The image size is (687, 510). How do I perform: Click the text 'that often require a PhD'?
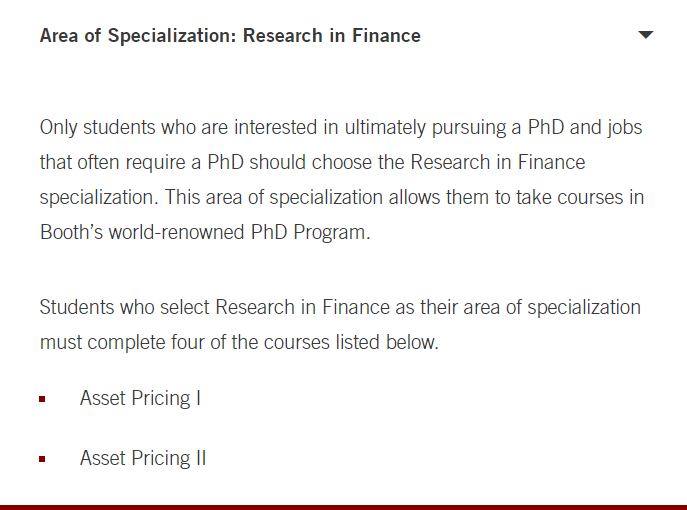pyautogui.click(x=142, y=162)
